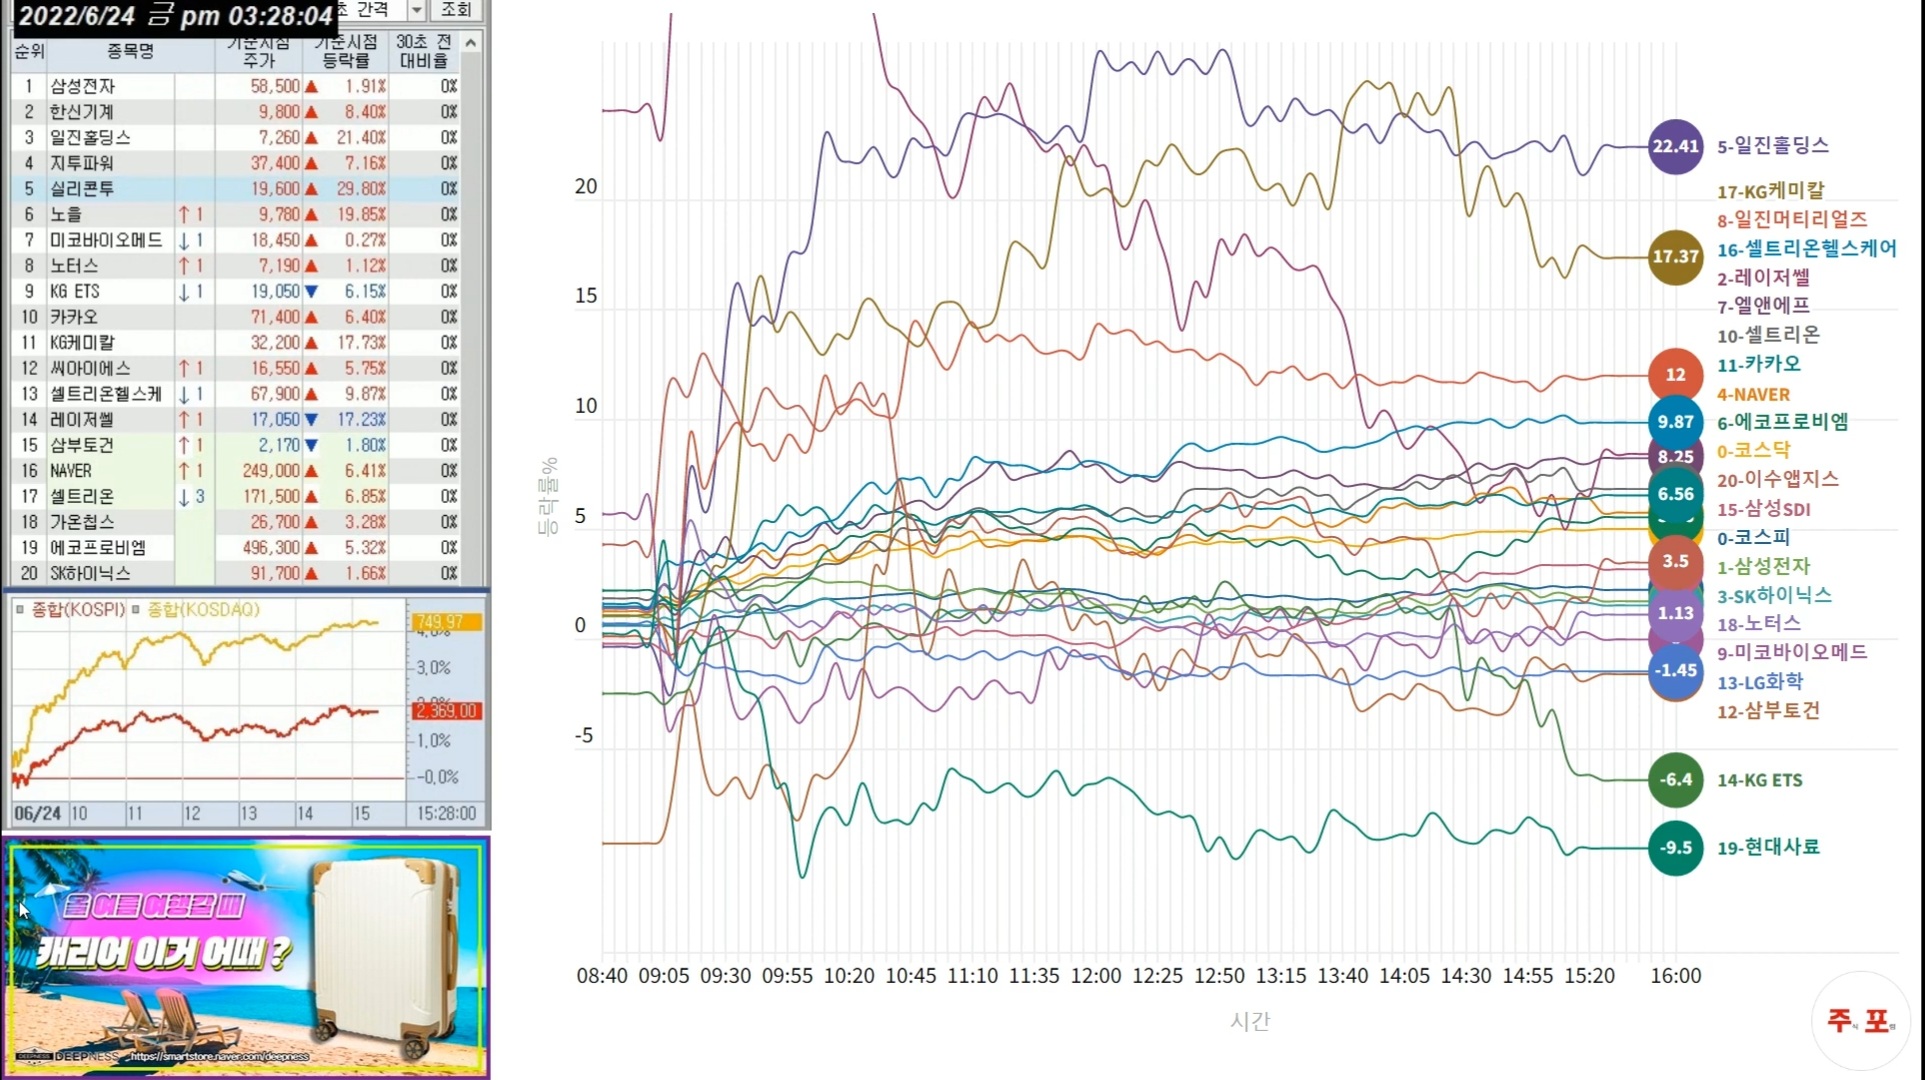Click the 749.97 KOSDAQ value tag
Image resolution: width=1925 pixels, height=1080 pixels.
pyautogui.click(x=446, y=622)
